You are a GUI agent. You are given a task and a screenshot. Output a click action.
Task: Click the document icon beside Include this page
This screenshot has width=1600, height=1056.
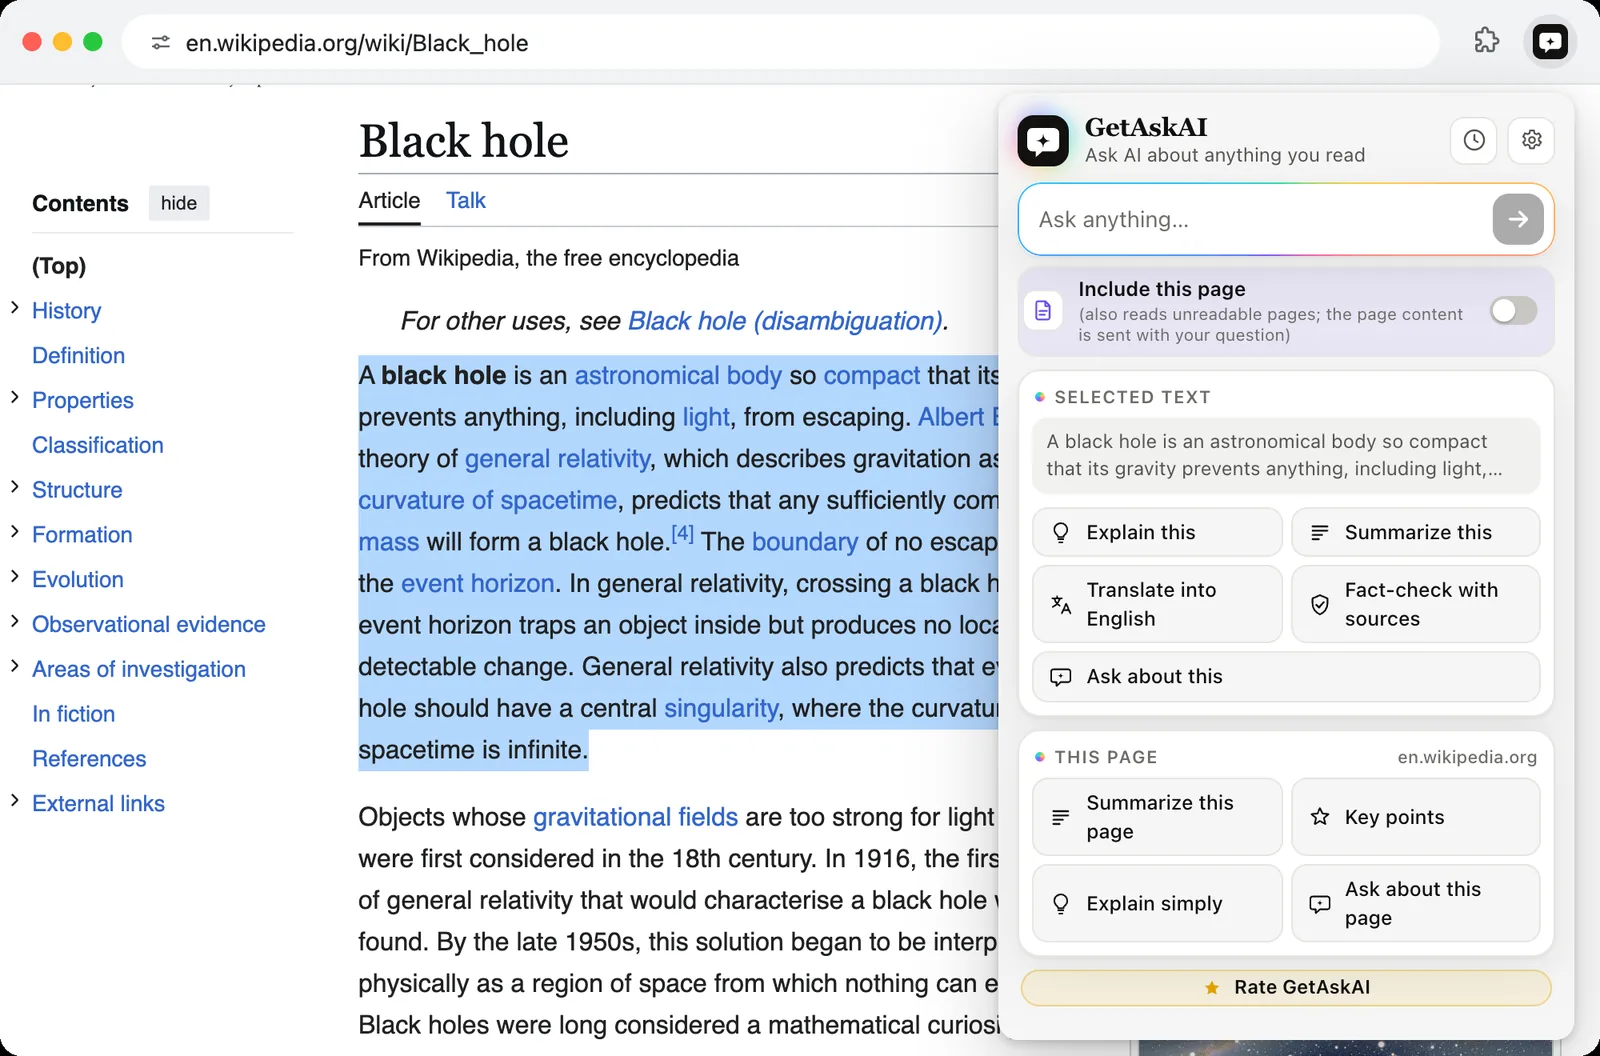click(x=1043, y=311)
